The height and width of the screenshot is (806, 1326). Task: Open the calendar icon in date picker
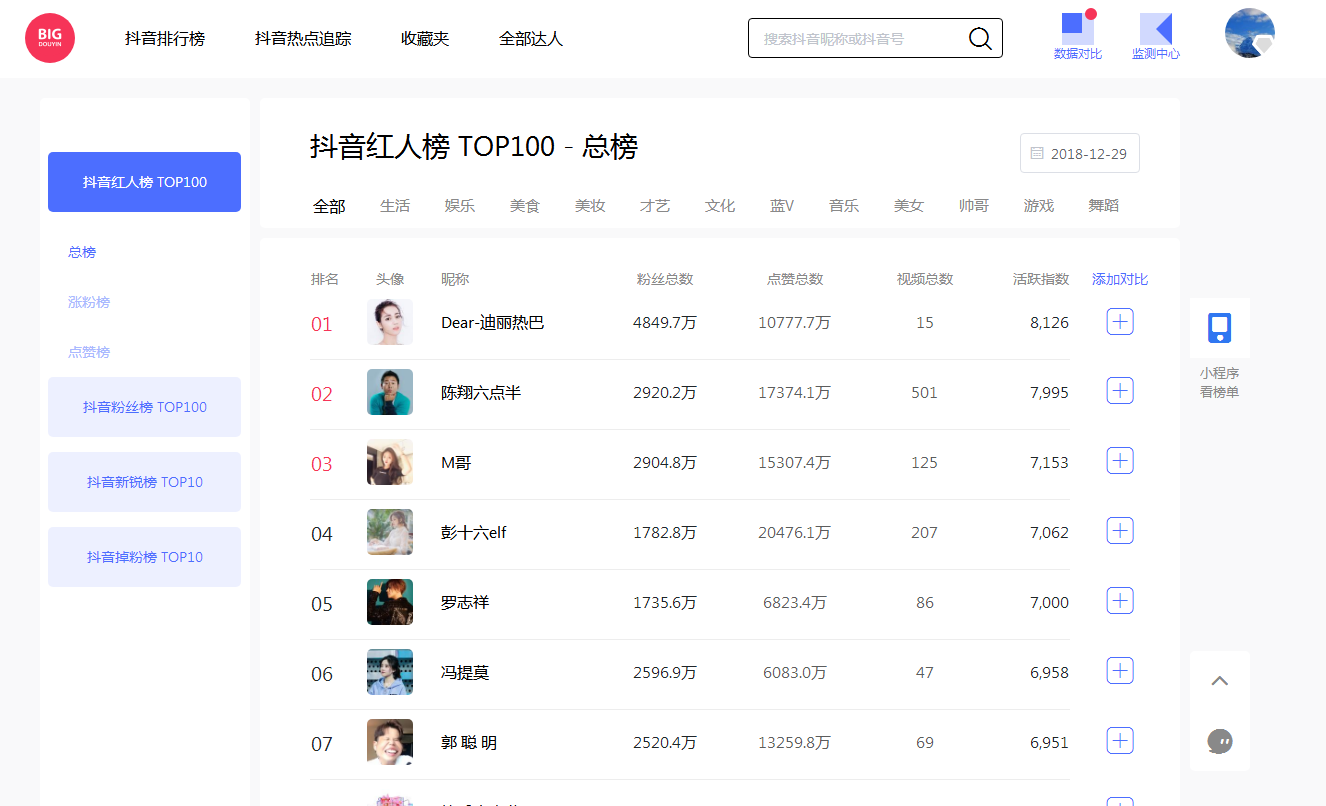coord(1037,154)
